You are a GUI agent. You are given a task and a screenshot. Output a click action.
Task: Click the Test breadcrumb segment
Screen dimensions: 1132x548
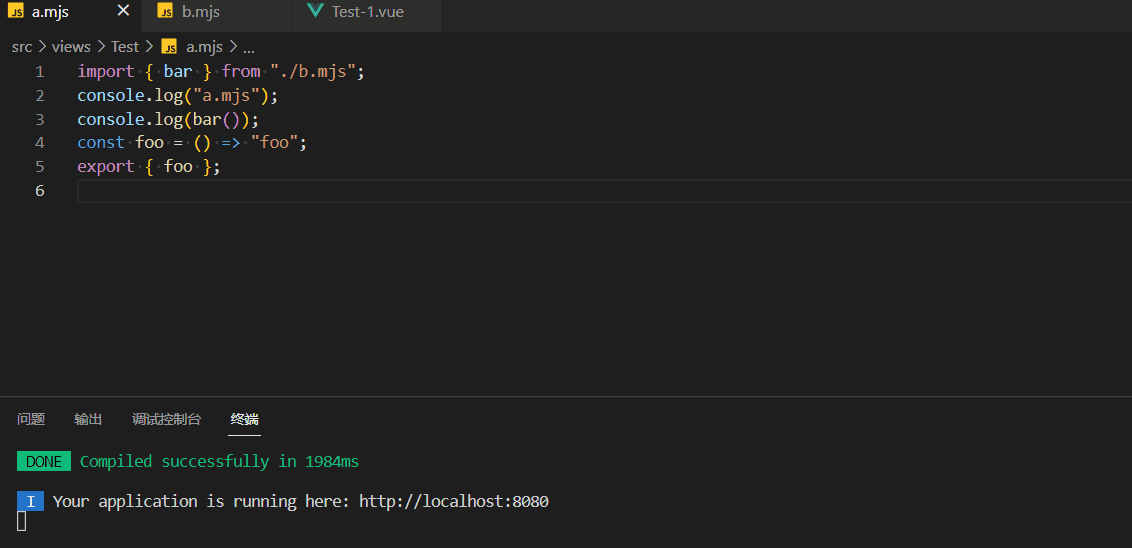point(124,47)
